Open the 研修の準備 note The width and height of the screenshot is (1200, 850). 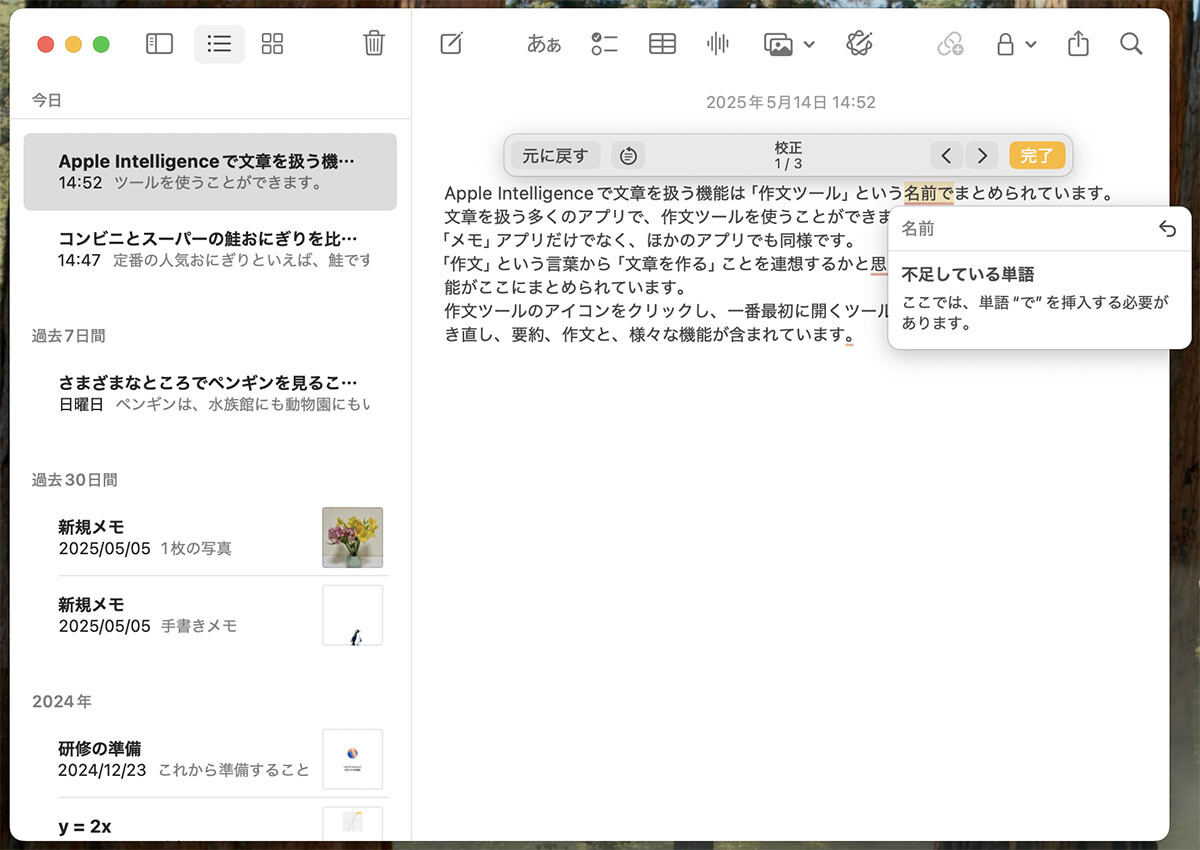(x=210, y=759)
